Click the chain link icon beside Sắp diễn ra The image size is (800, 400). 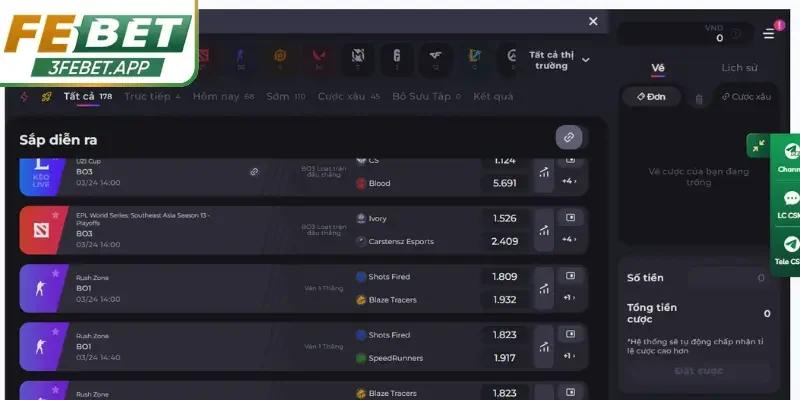click(x=569, y=137)
